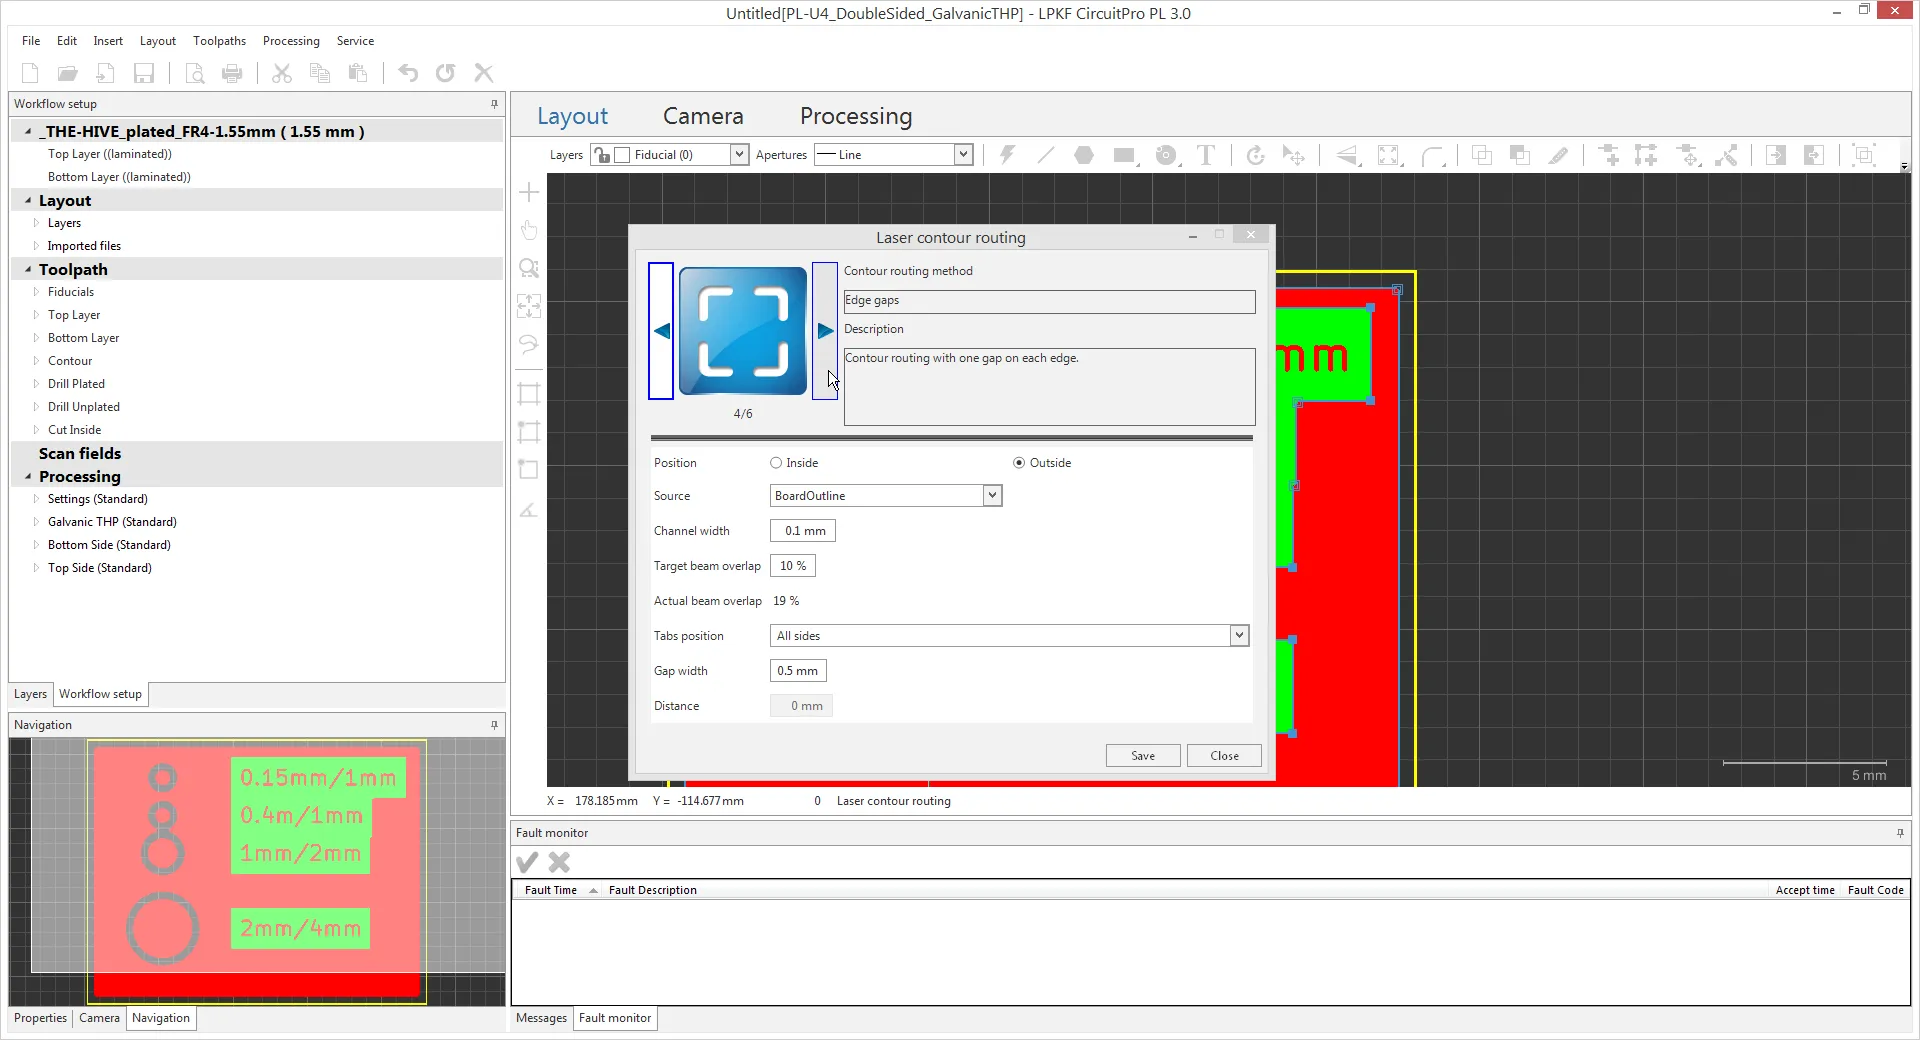Click the Copy icon
This screenshot has width=1920, height=1040.
pyautogui.click(x=320, y=73)
